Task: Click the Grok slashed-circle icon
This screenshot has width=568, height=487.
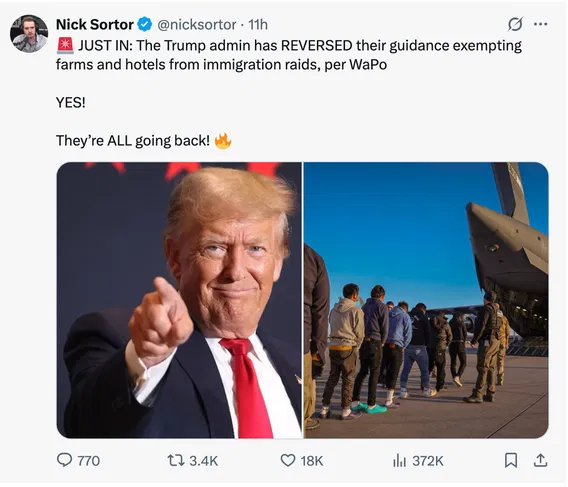Action: pyautogui.click(x=515, y=24)
